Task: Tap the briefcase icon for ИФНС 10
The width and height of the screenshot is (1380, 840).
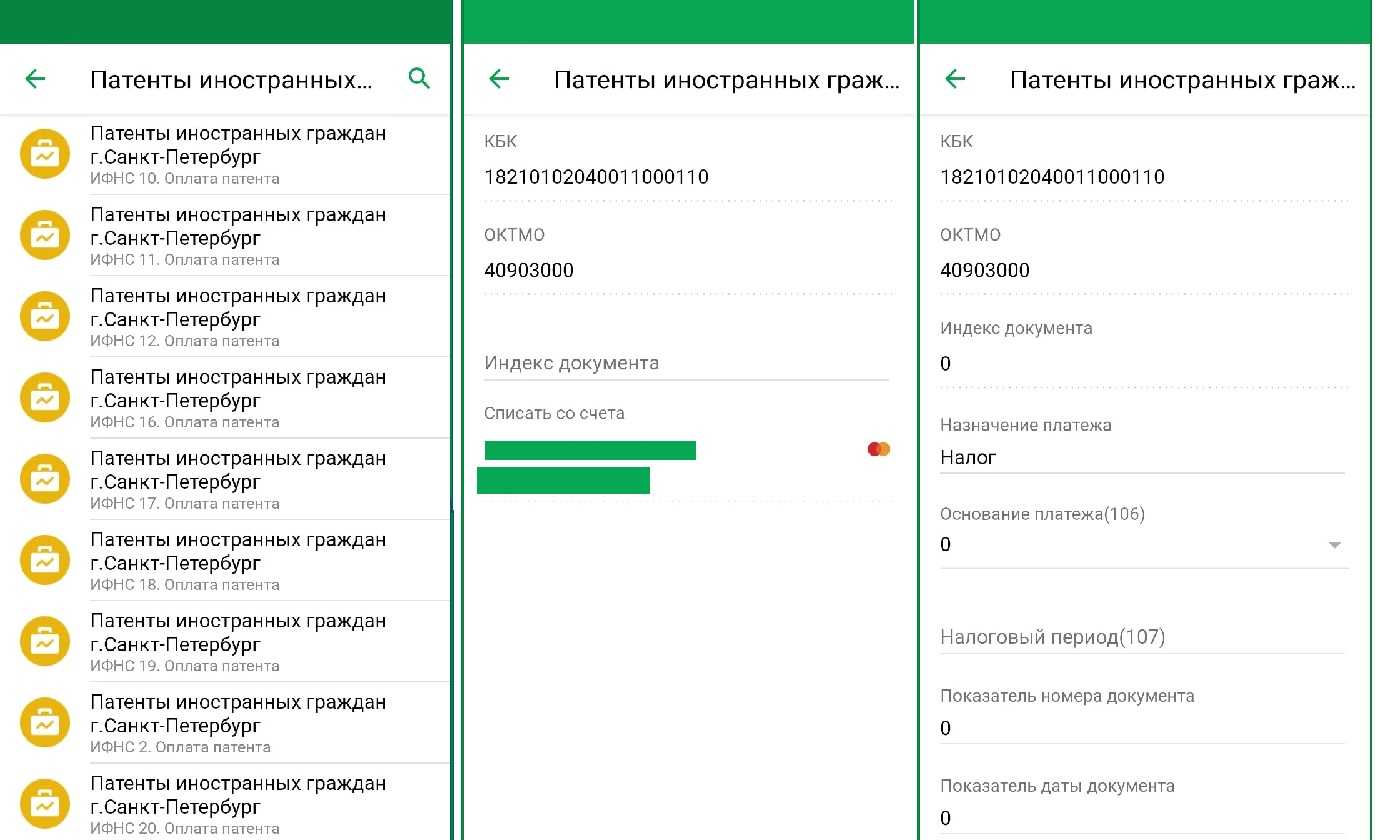Action: 45,154
